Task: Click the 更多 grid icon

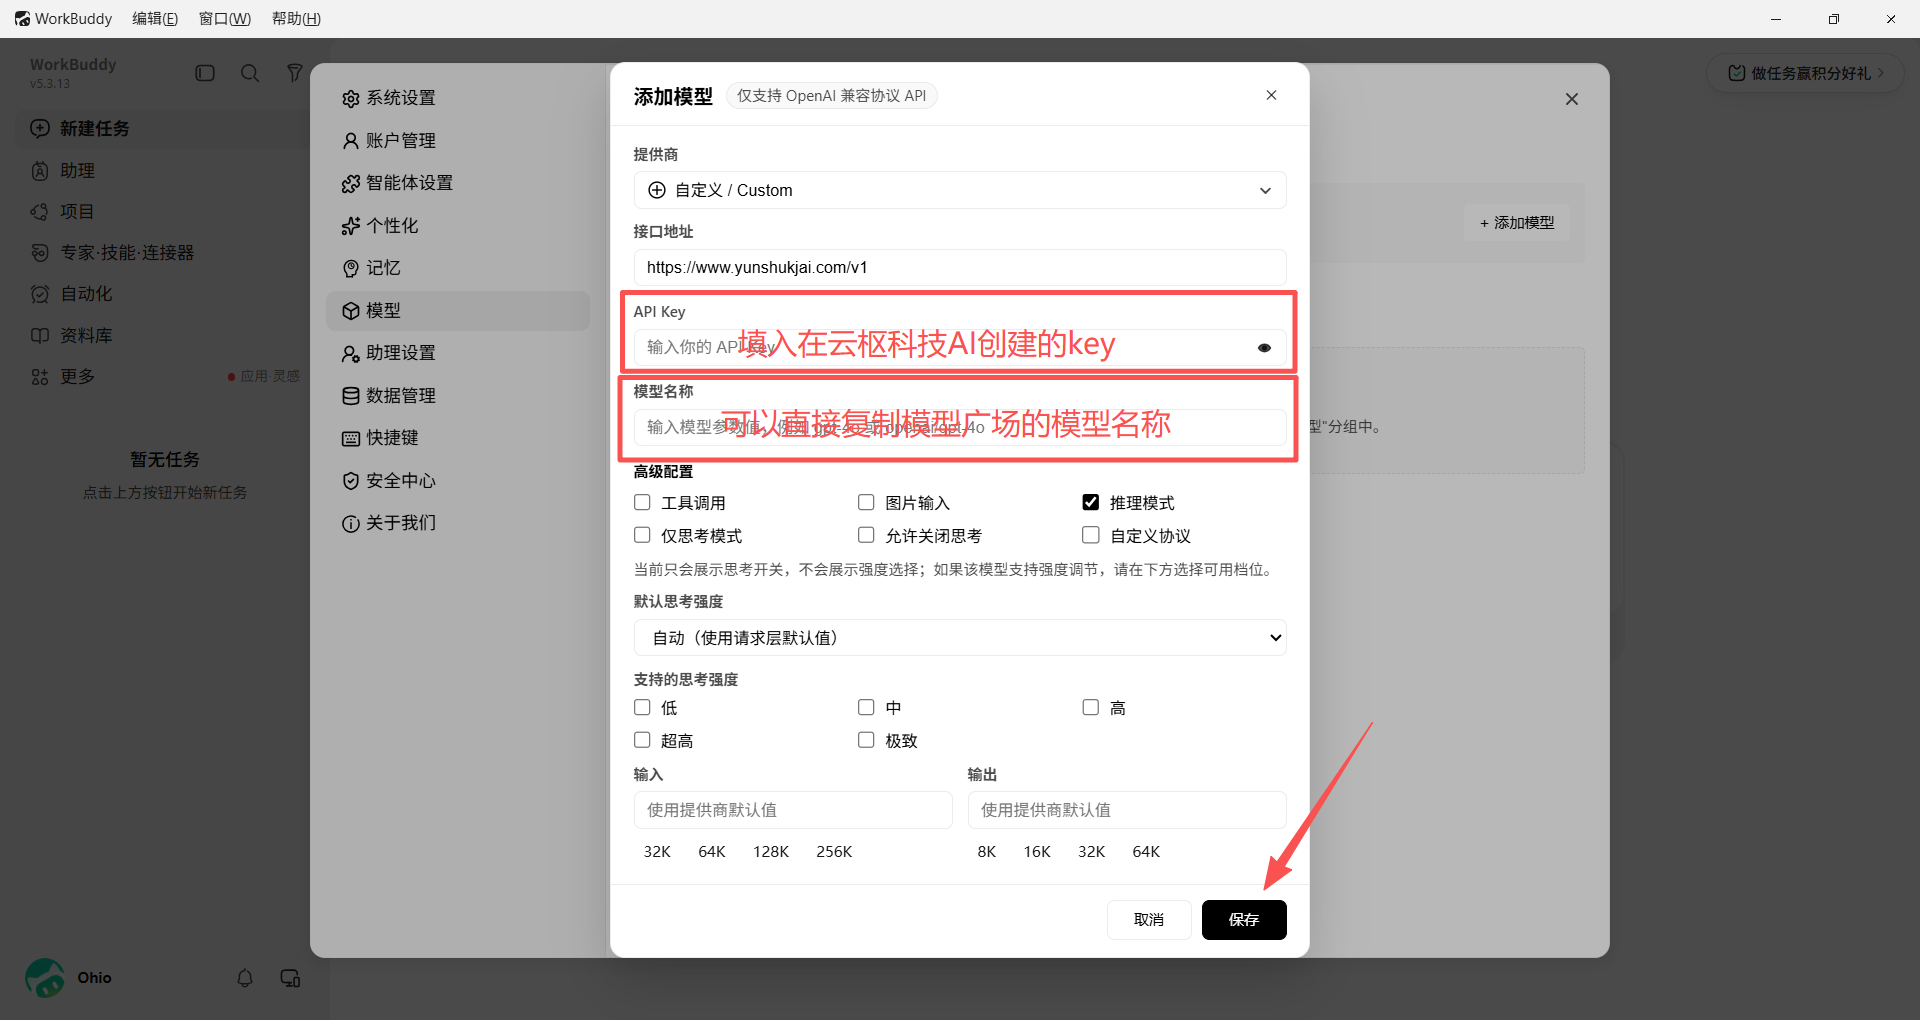Action: (40, 377)
